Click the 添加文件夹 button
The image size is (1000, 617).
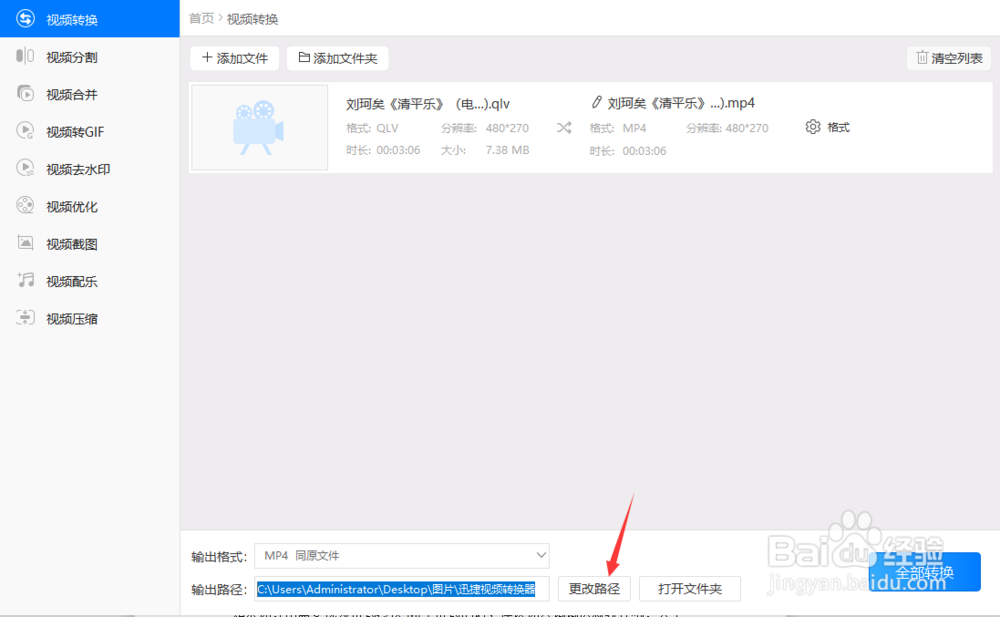tap(337, 58)
